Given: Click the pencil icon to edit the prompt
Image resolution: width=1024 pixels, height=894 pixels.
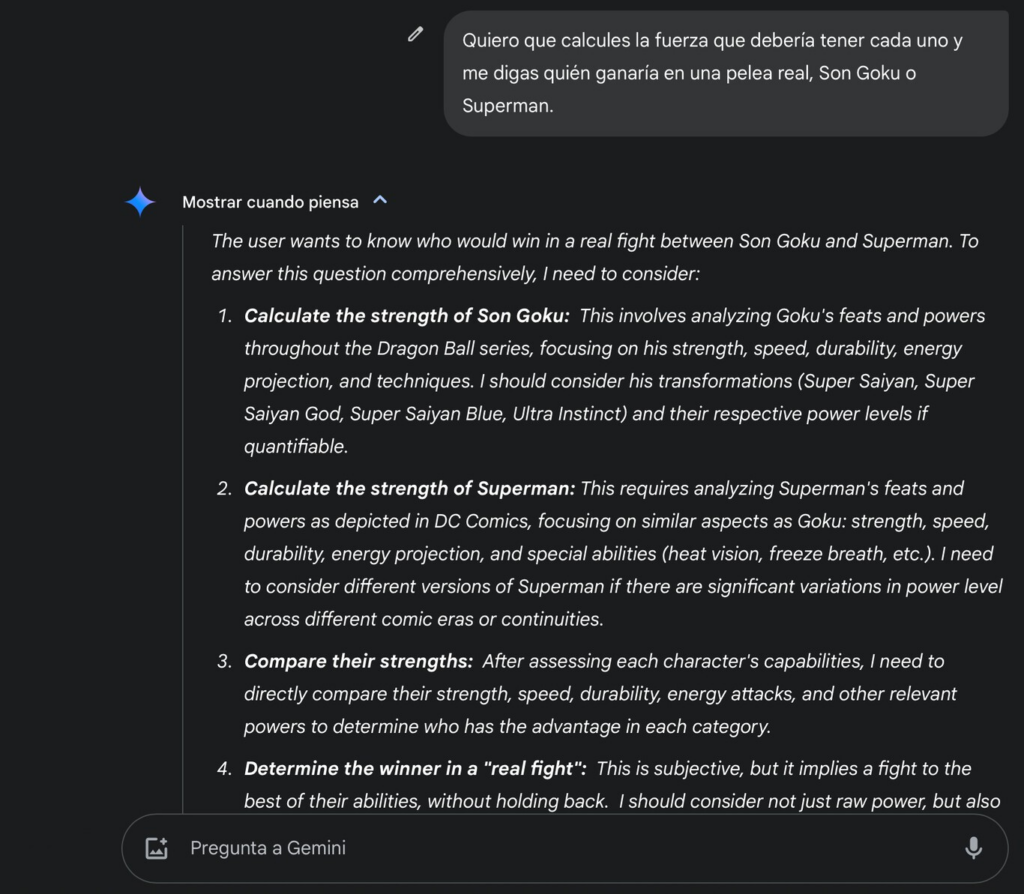Looking at the screenshot, I should [x=415, y=34].
